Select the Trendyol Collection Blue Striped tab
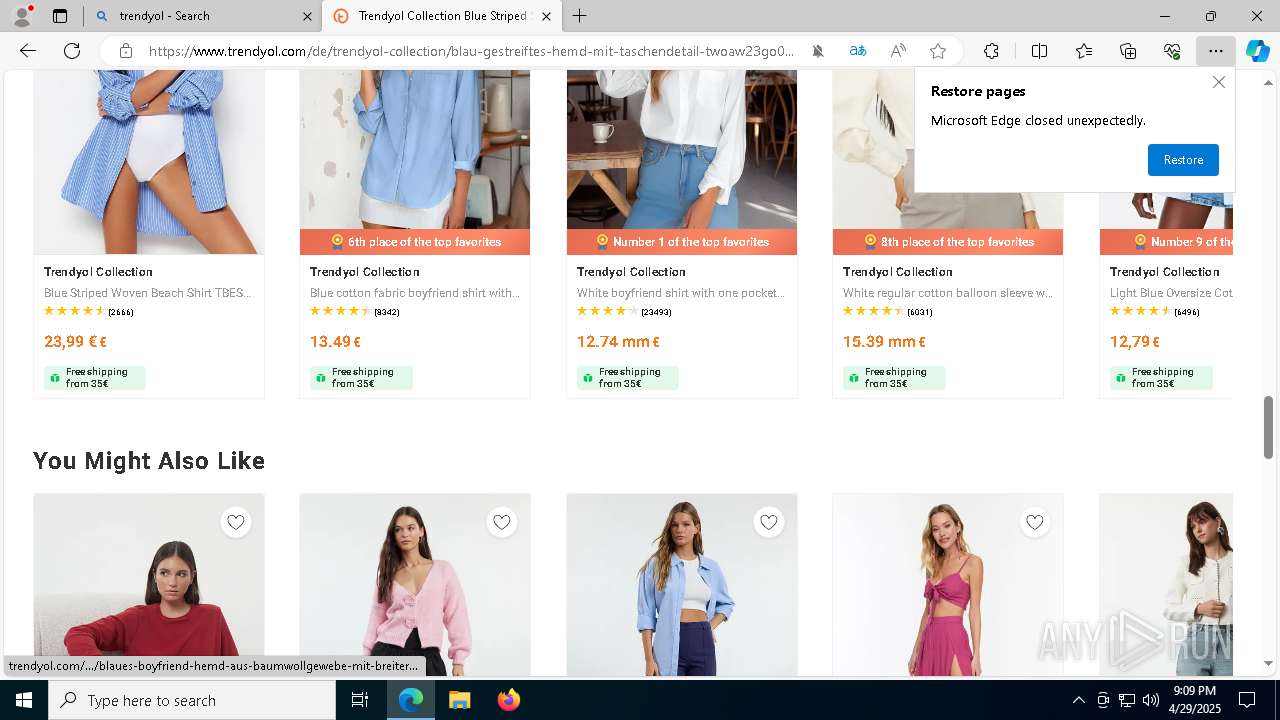 [x=443, y=16]
